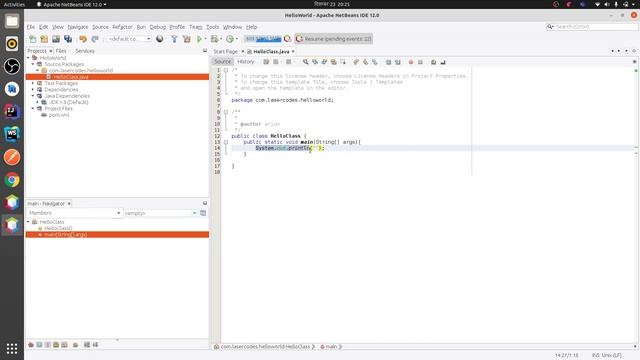Click the editor Comment icon

433,62
